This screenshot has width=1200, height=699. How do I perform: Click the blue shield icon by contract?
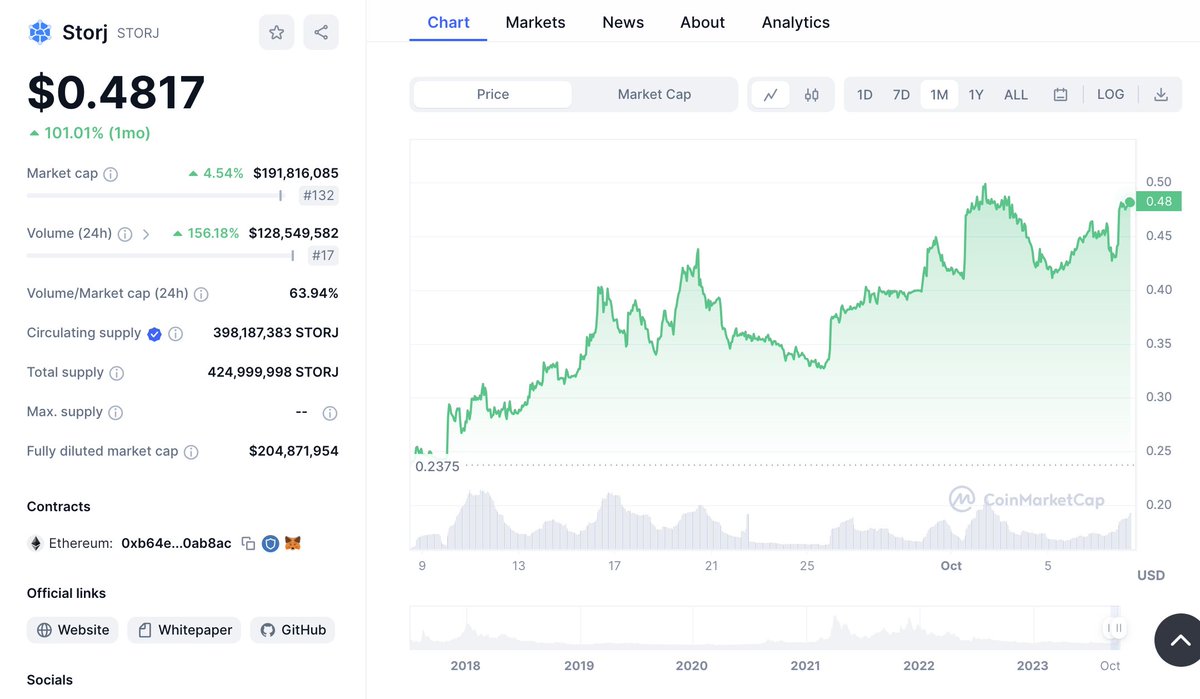point(270,544)
